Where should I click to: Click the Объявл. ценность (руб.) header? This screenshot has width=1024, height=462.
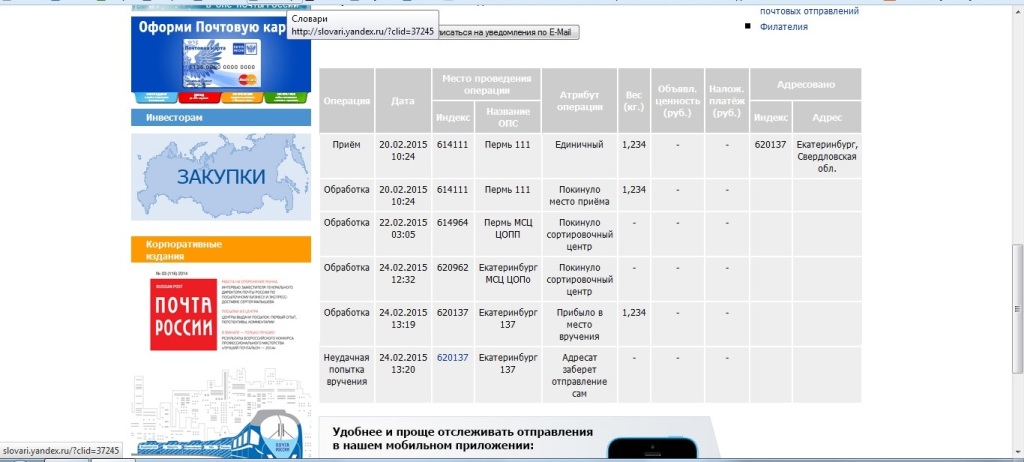(677, 101)
